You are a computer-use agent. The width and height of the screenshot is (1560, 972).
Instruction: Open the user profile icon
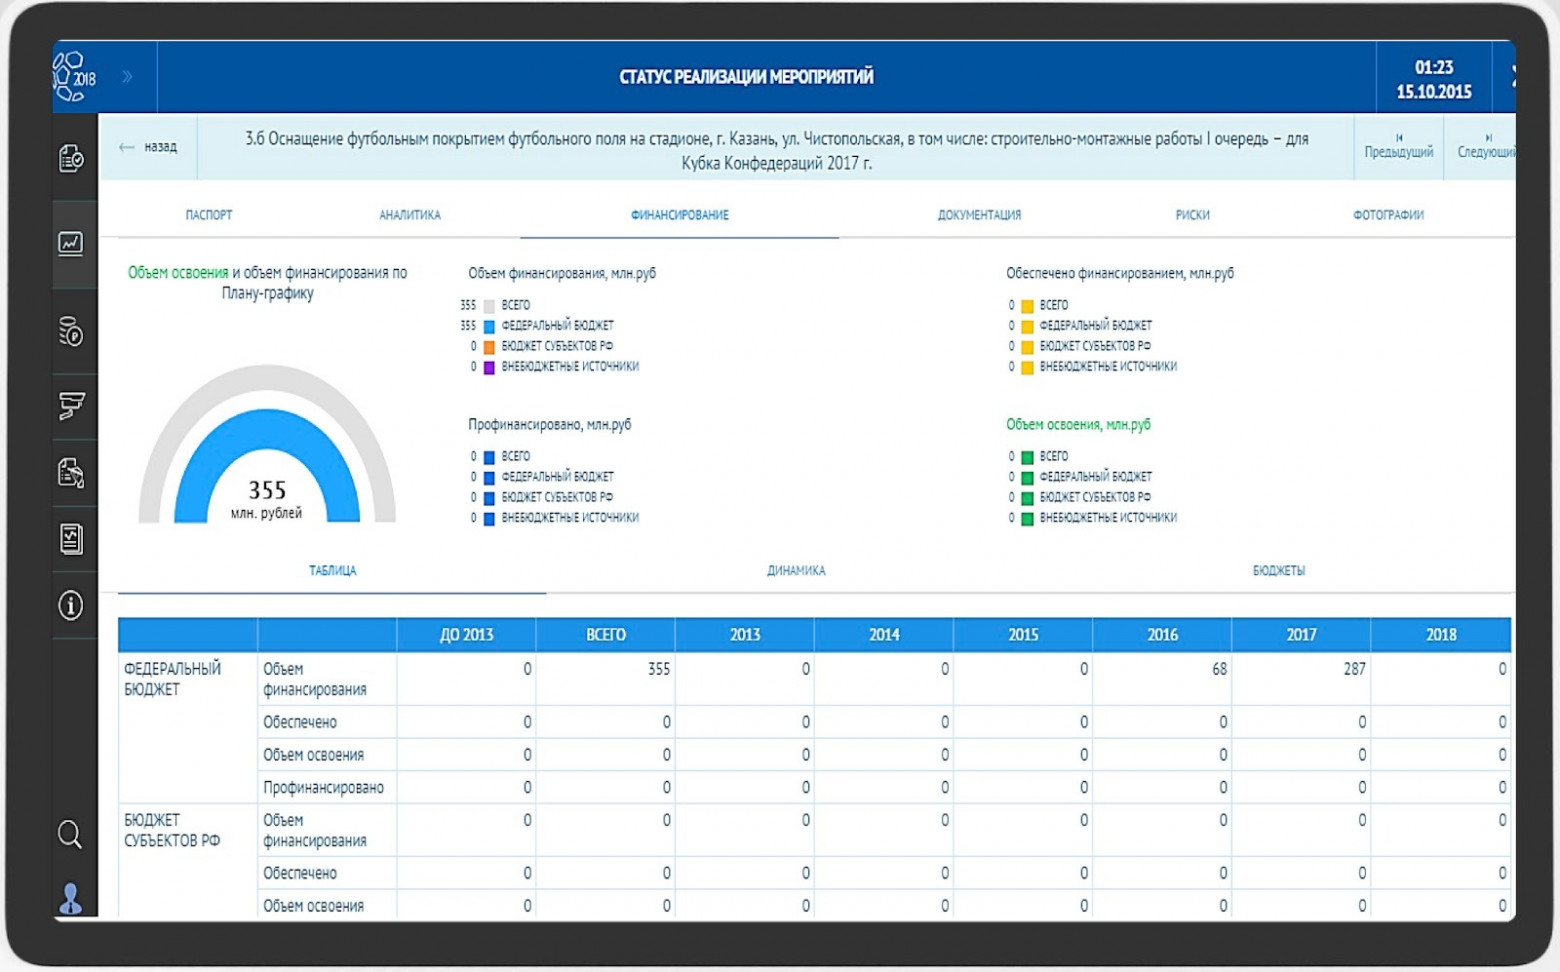[70, 899]
